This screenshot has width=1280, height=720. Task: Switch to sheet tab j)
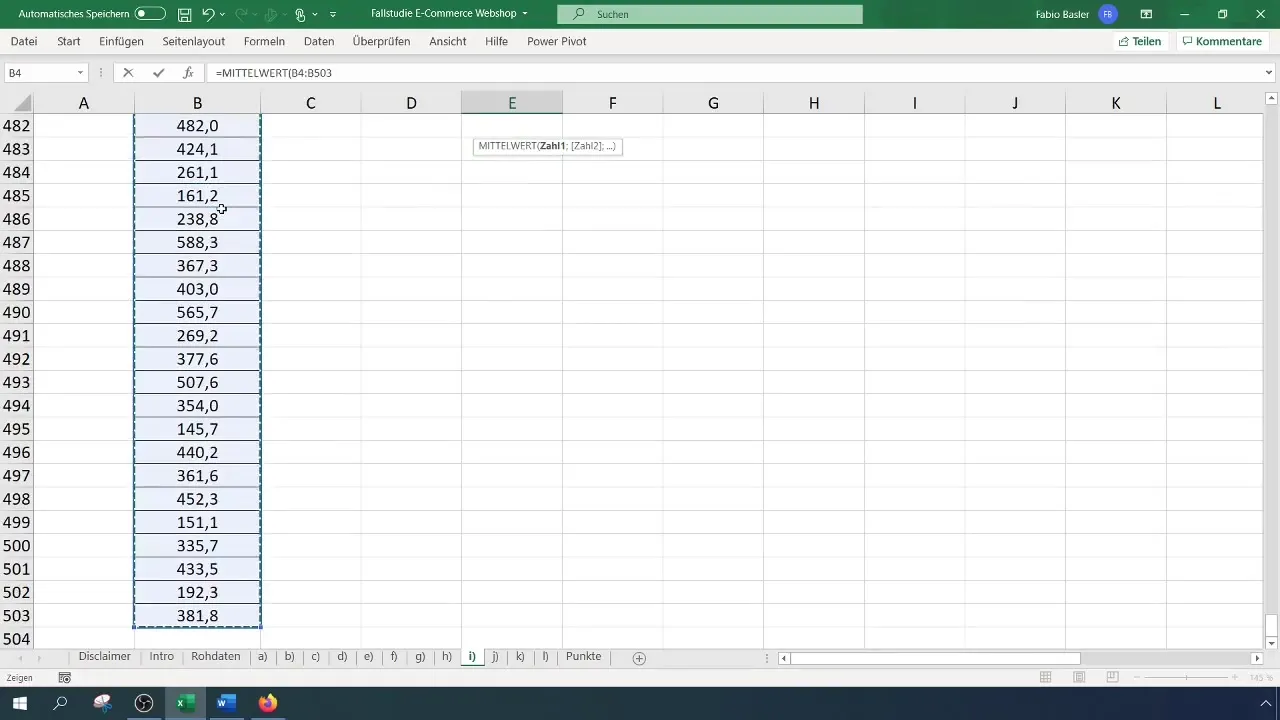tap(496, 657)
